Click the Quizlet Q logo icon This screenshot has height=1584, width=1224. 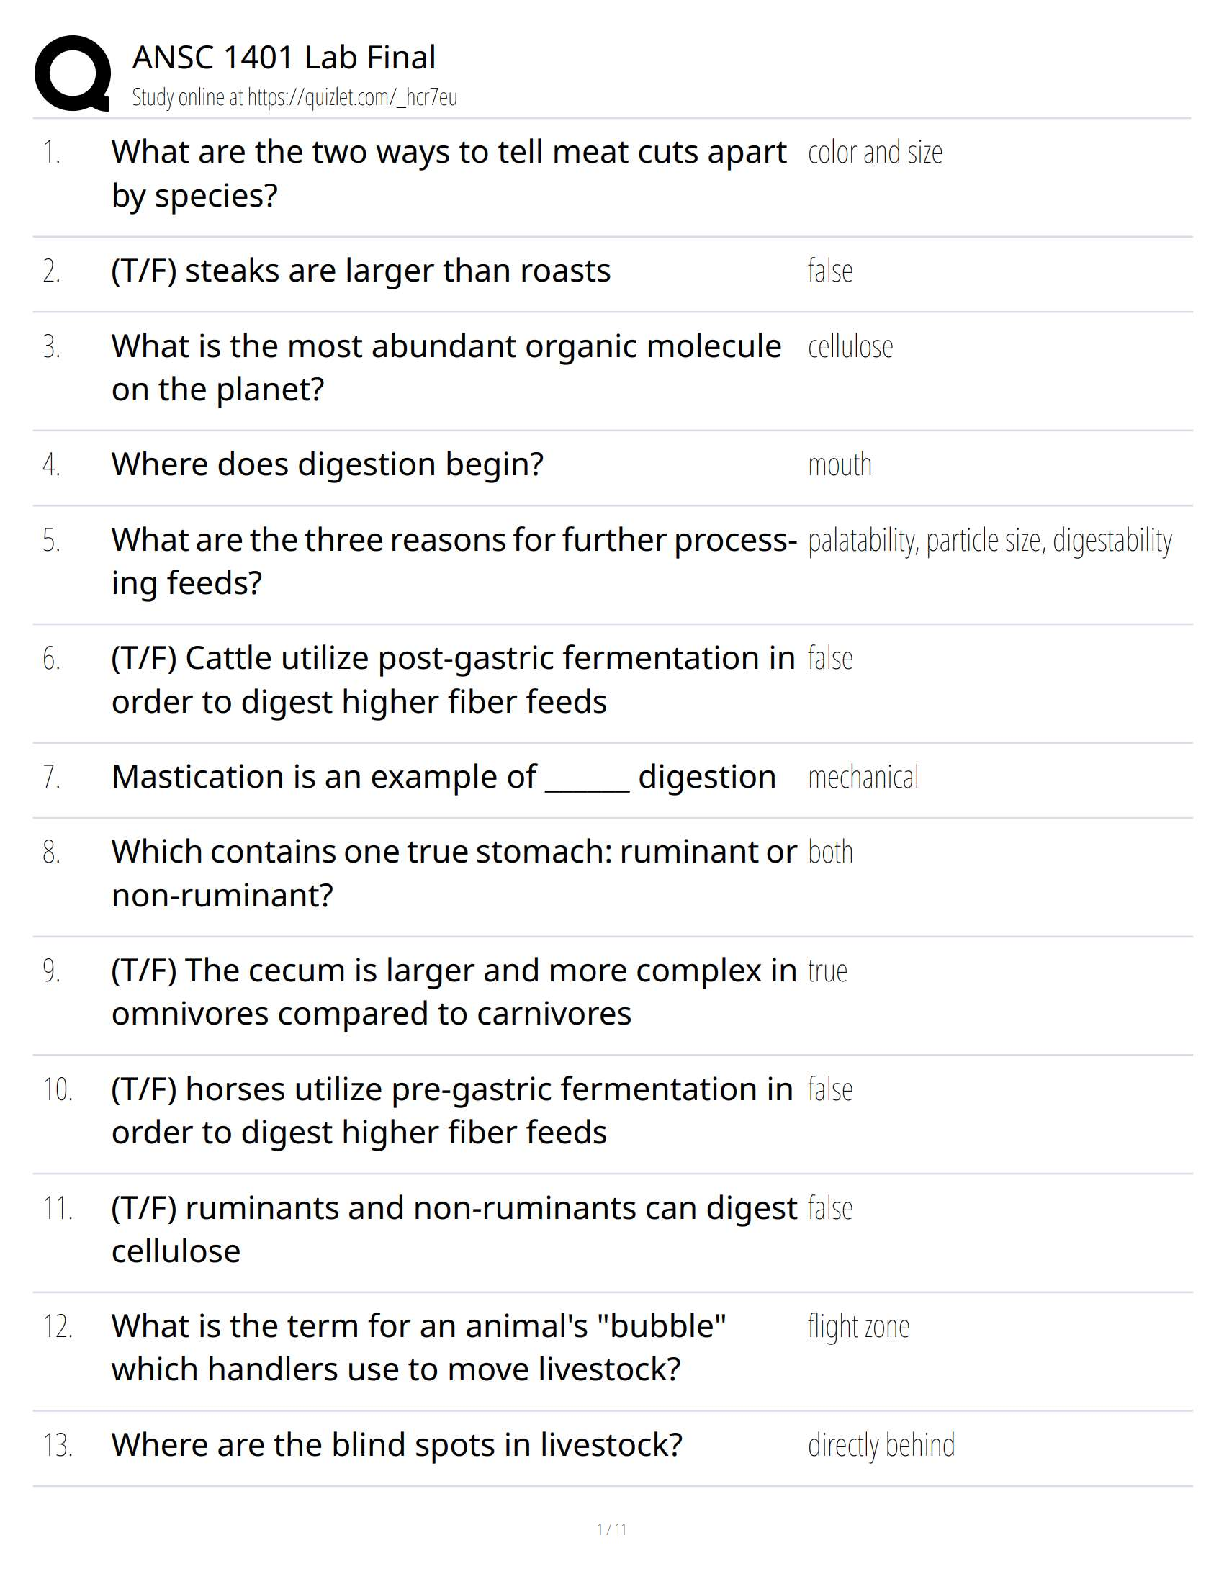[x=72, y=73]
